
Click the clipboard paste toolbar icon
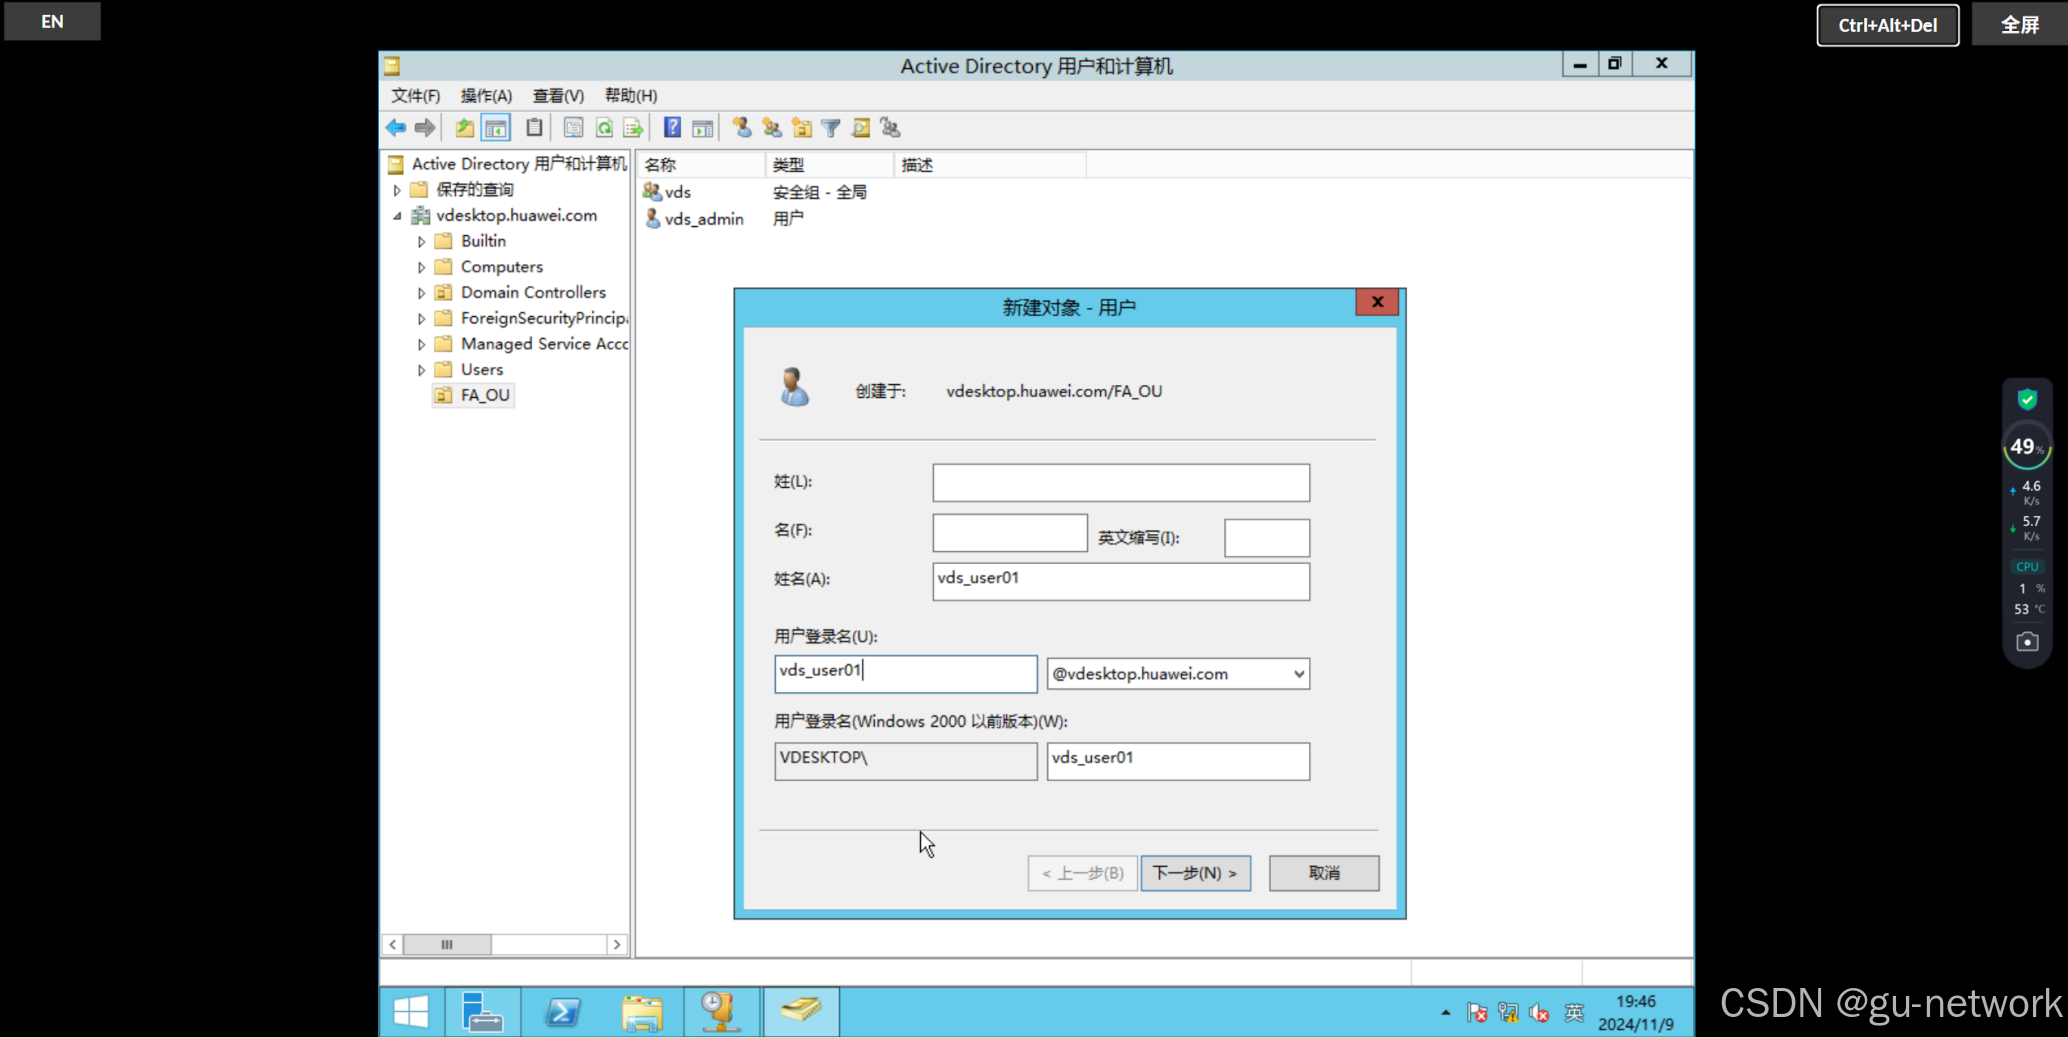coord(535,128)
